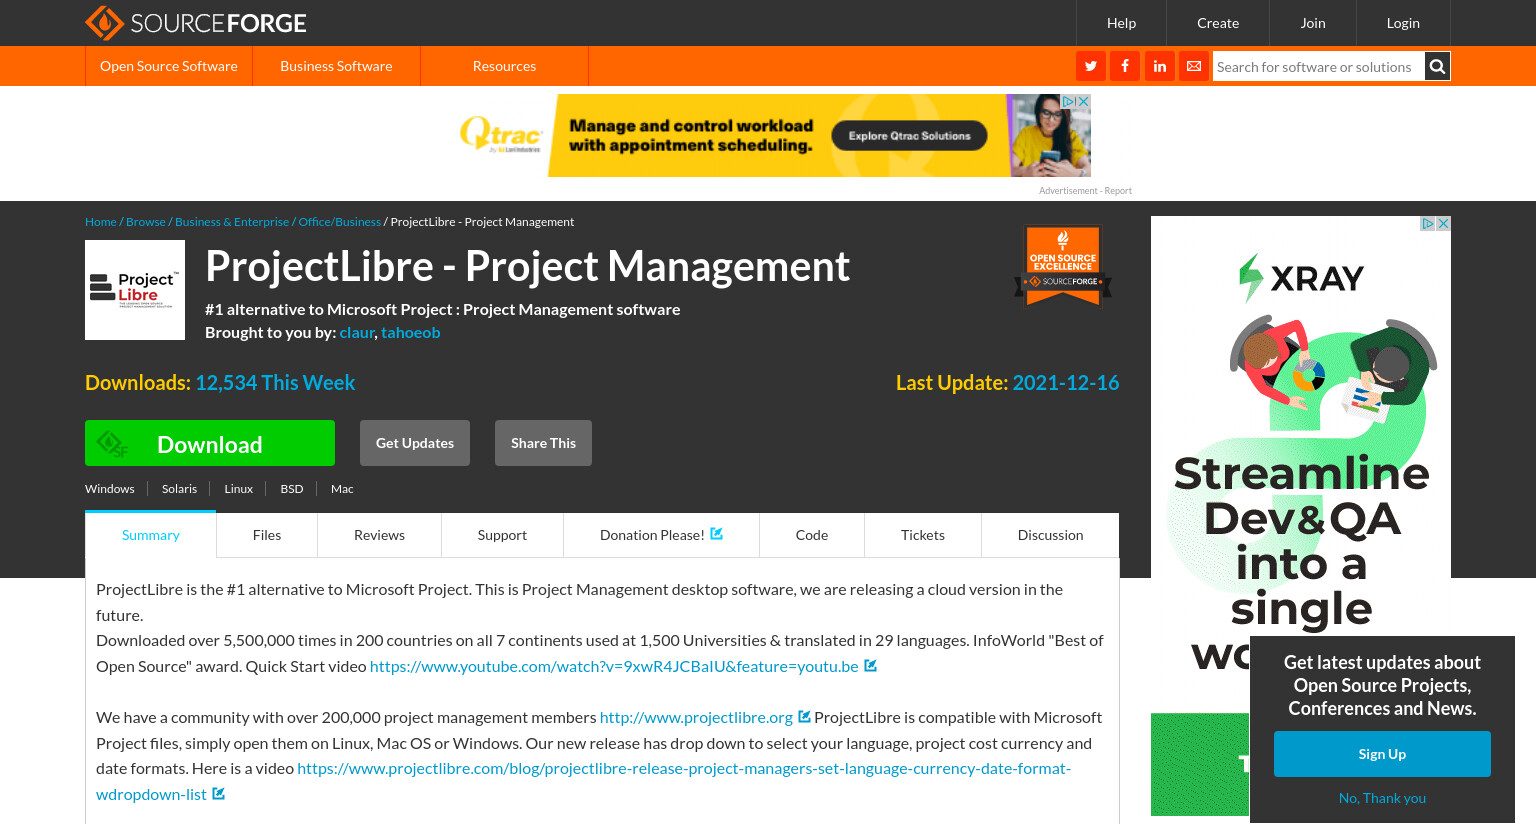Click external link icon after projectlibre.org
This screenshot has width=1536, height=824.
[805, 717]
